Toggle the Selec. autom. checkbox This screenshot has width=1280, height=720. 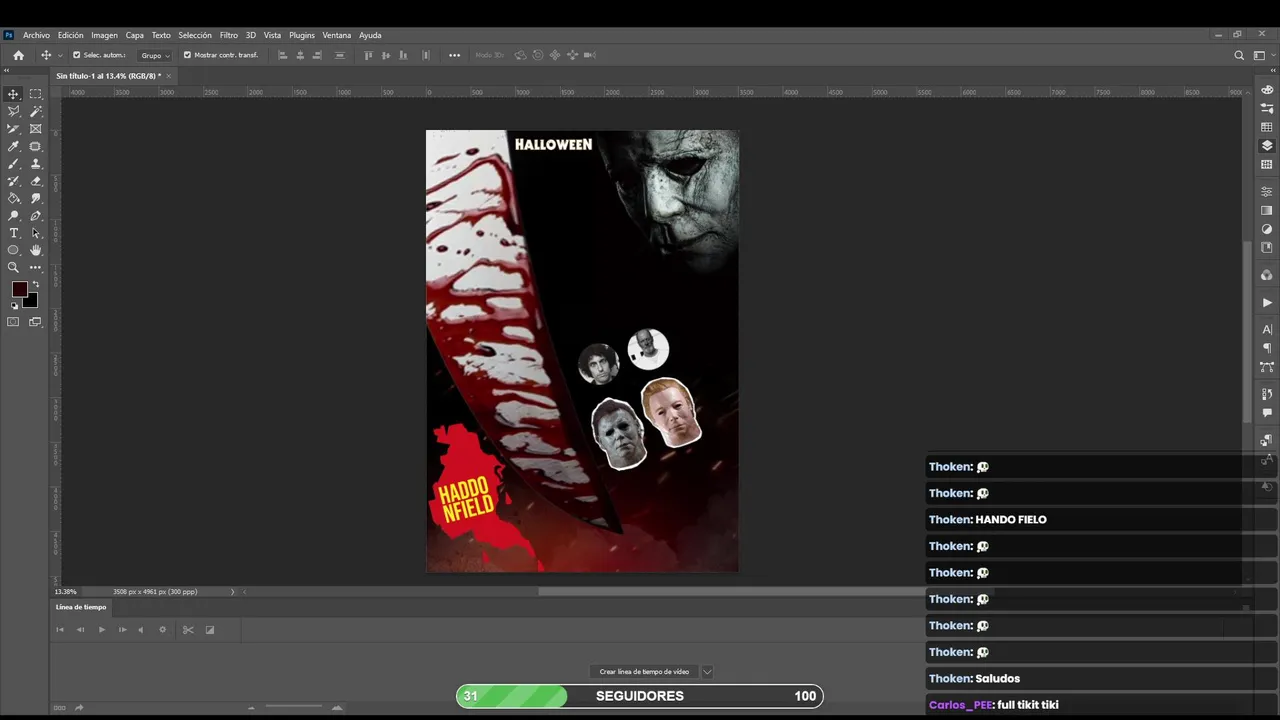click(x=77, y=55)
